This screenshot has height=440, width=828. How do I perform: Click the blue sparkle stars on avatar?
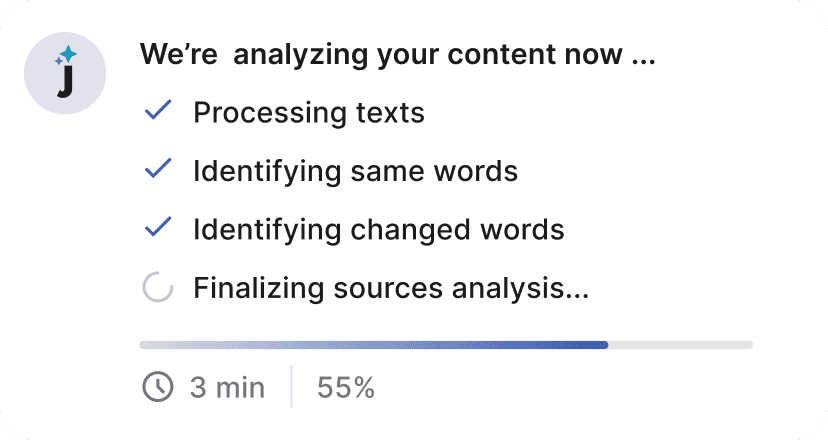coord(66,56)
